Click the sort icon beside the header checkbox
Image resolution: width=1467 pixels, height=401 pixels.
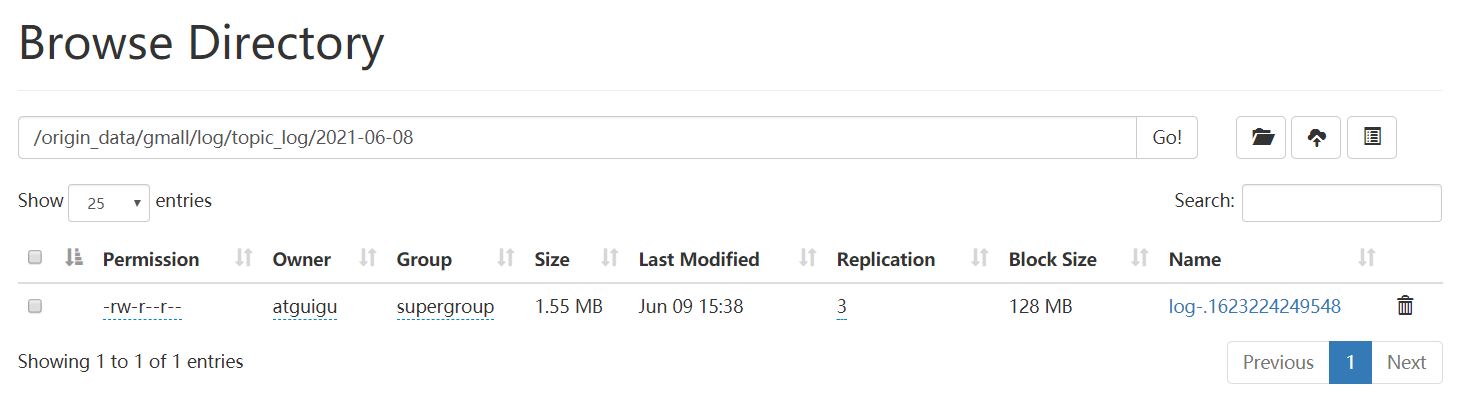pos(73,258)
